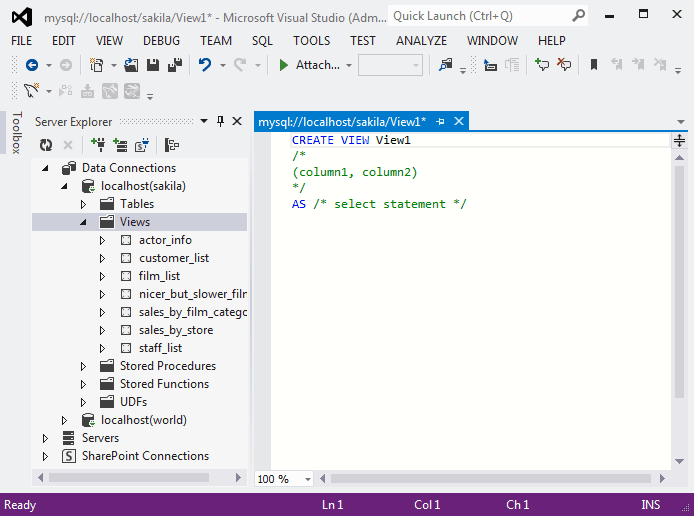Screen dimensions: 694x516
Task: Select the SharePoint Connections node
Action: [x=145, y=456]
